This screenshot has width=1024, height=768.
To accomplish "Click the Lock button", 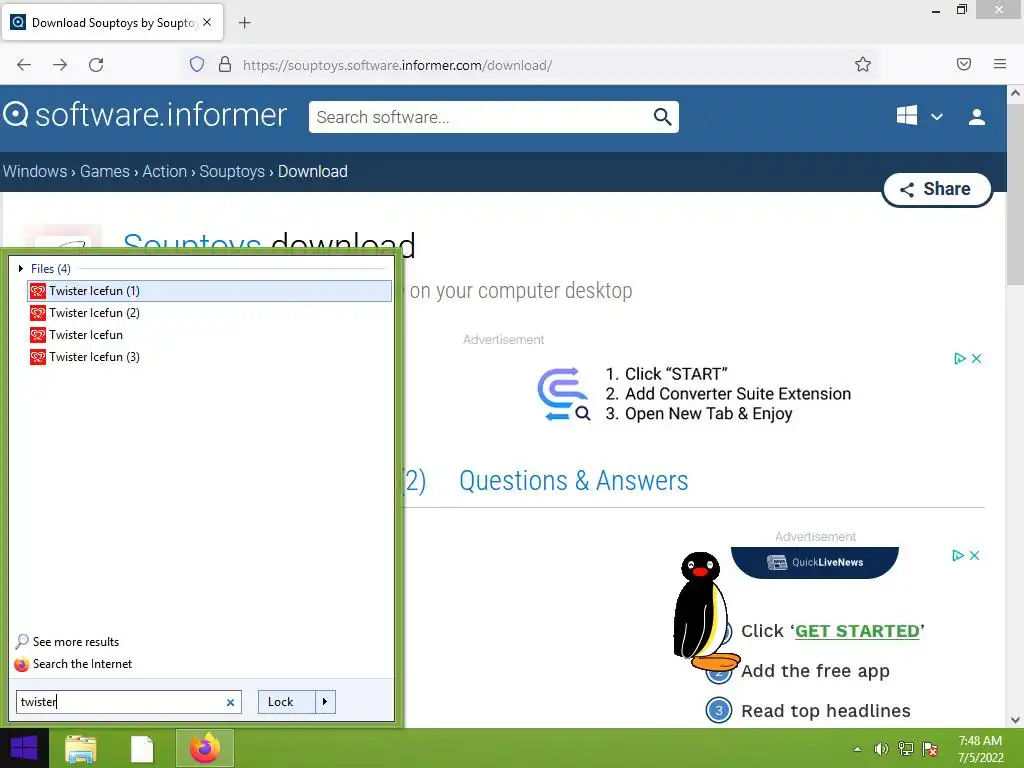I will point(287,702).
